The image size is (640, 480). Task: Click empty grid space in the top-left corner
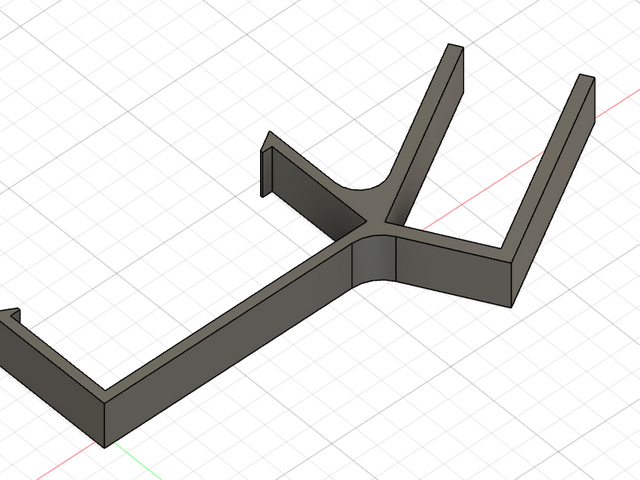(60, 50)
